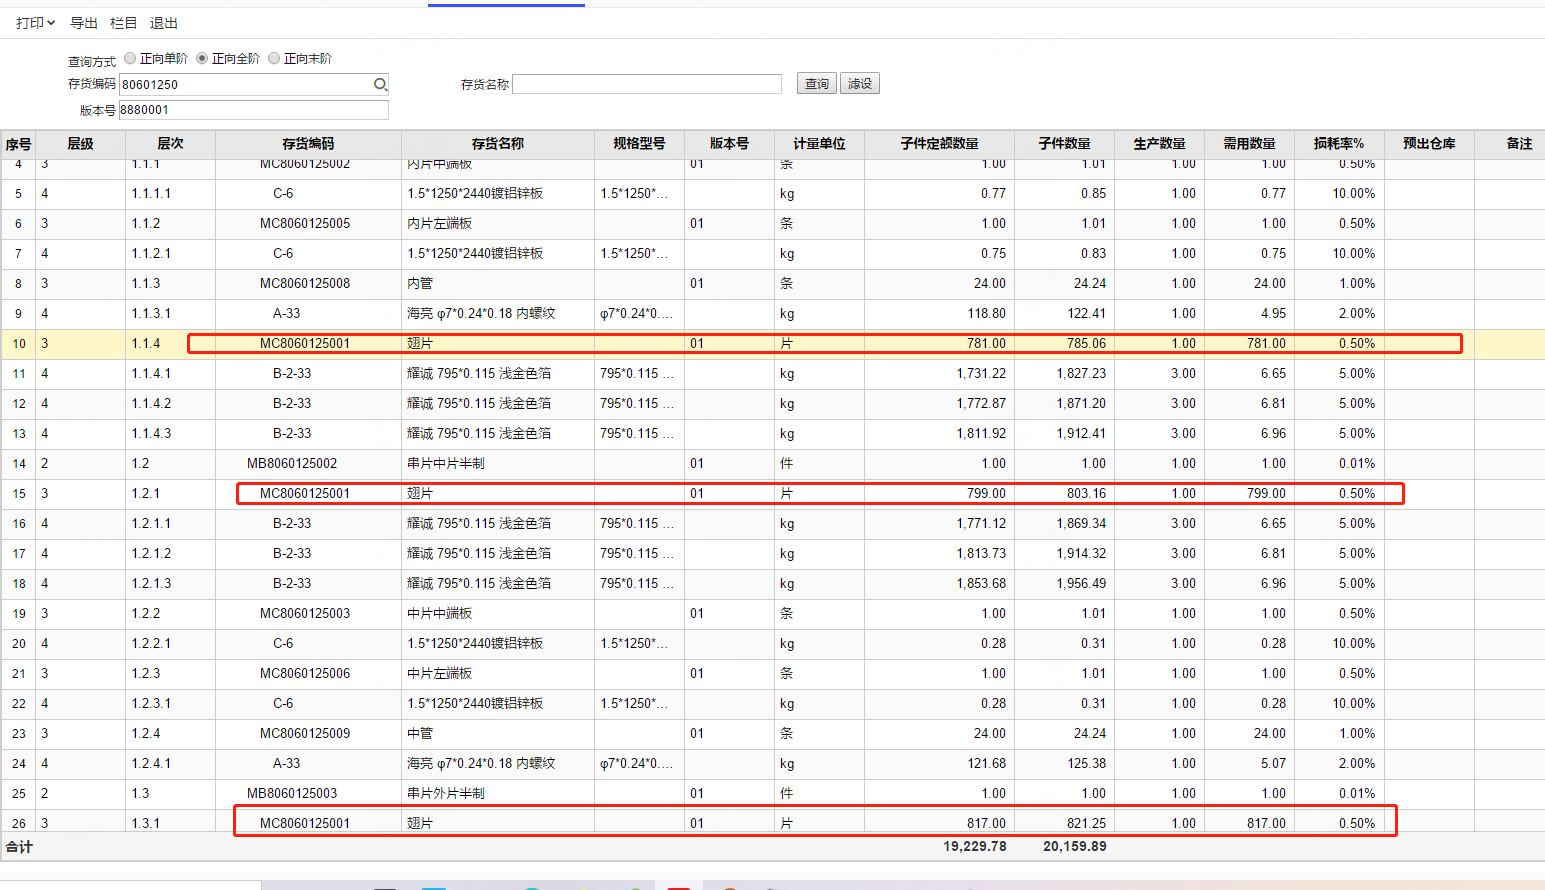Click the 预出仓库 column header

[x=1429, y=144]
